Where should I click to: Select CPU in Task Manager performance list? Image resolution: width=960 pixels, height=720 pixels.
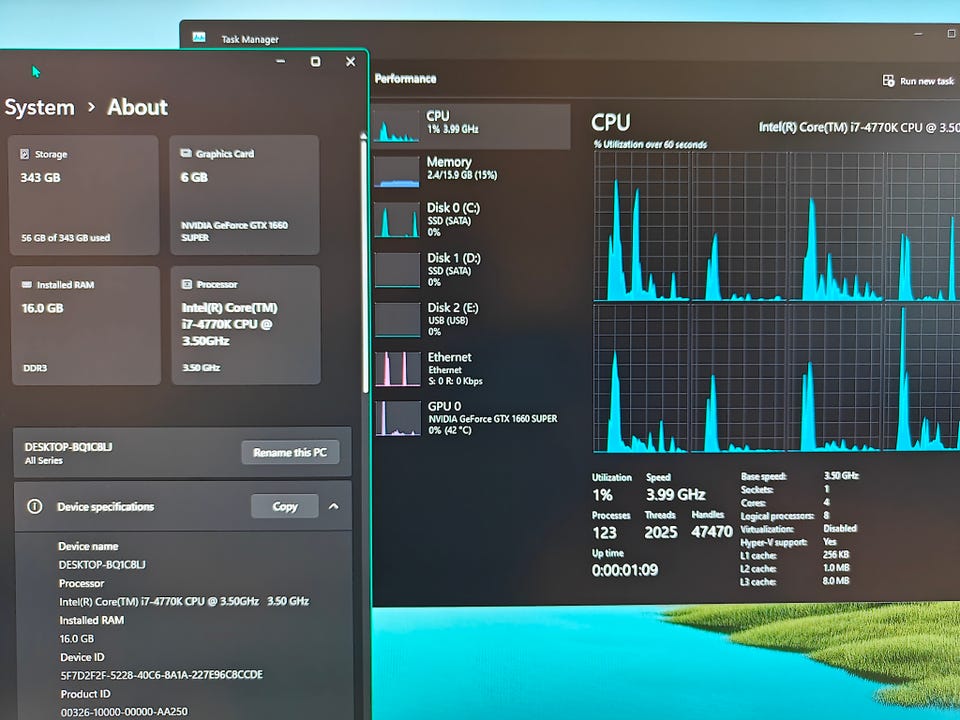click(471, 126)
